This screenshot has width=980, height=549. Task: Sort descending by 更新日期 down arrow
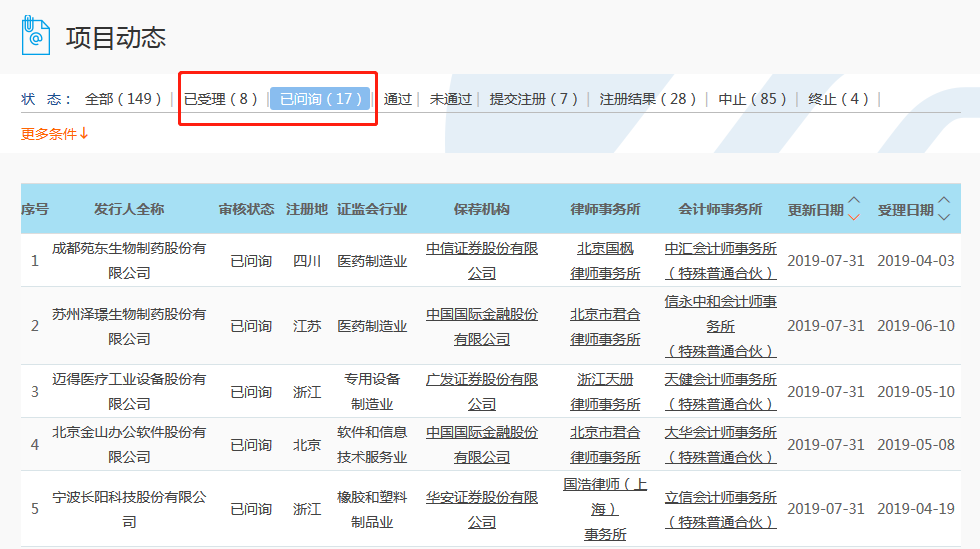point(854,217)
